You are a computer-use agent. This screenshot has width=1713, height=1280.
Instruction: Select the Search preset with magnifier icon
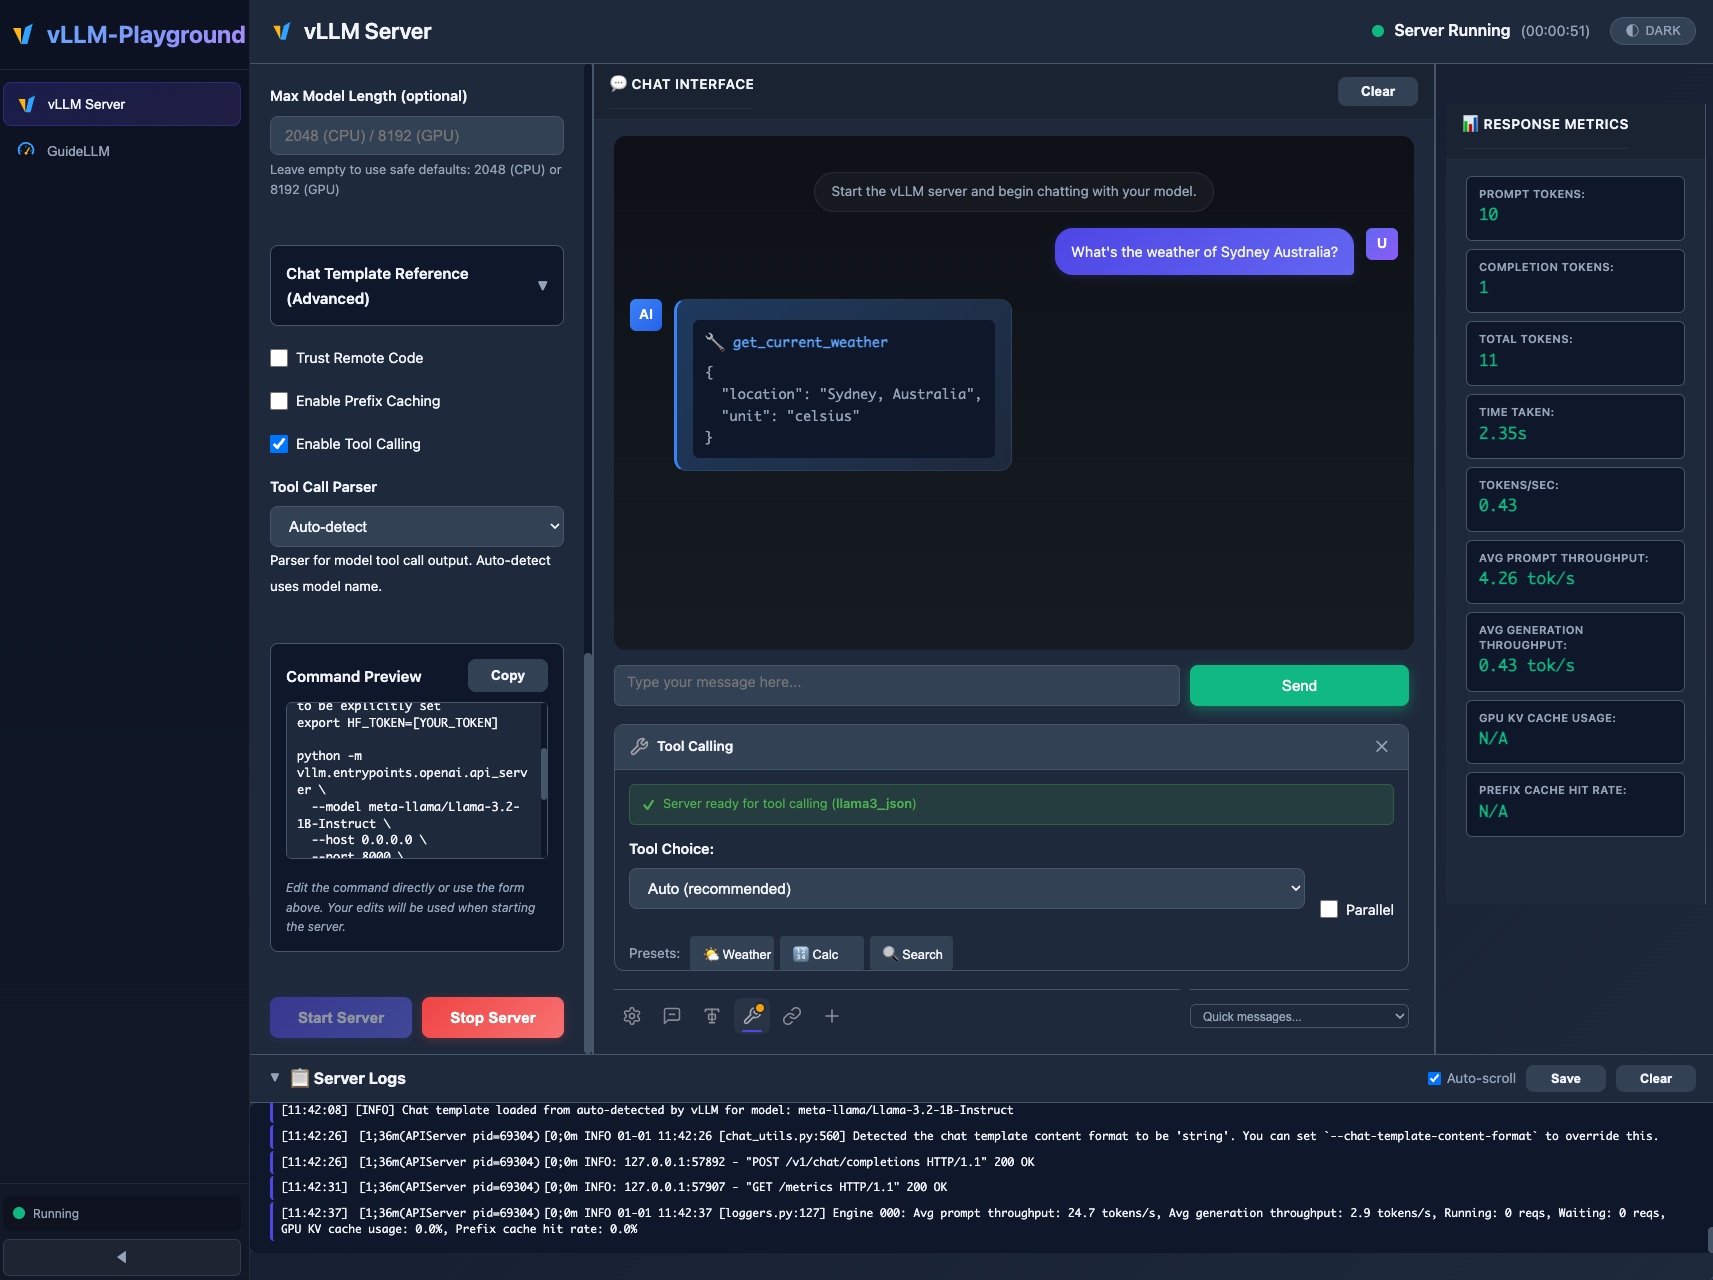910,953
